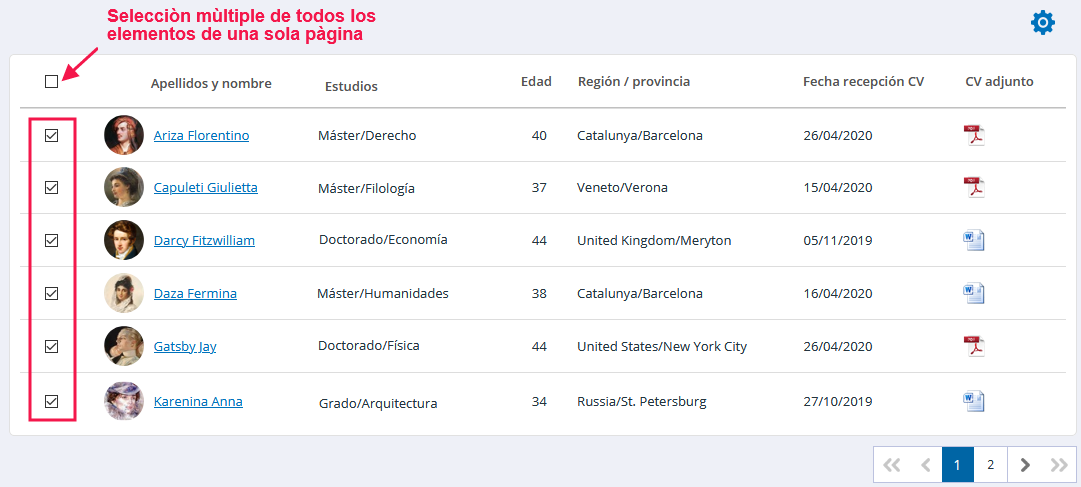Viewport: 1081px width, 487px height.
Task: Toggle the select-all checkbox in header
Action: tap(51, 81)
